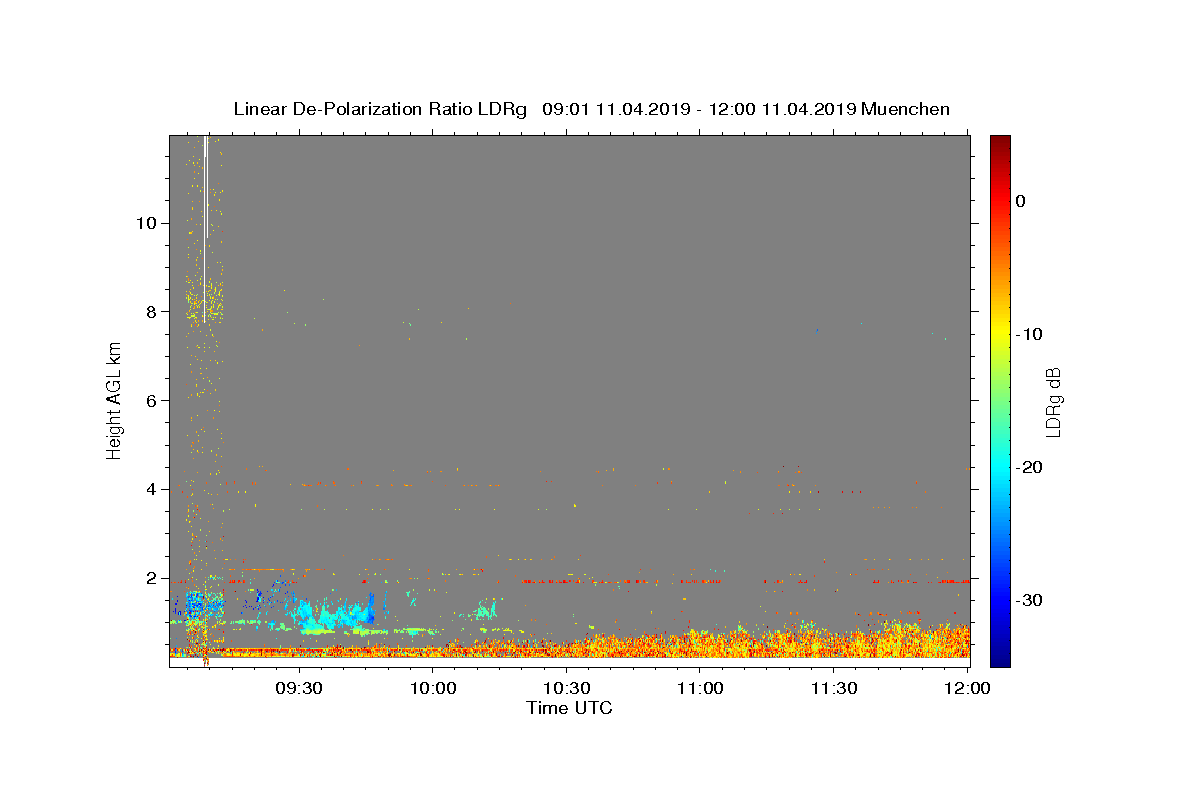1200x800 pixels.
Task: Click the 10:30 time tick label
Action: pos(566,688)
